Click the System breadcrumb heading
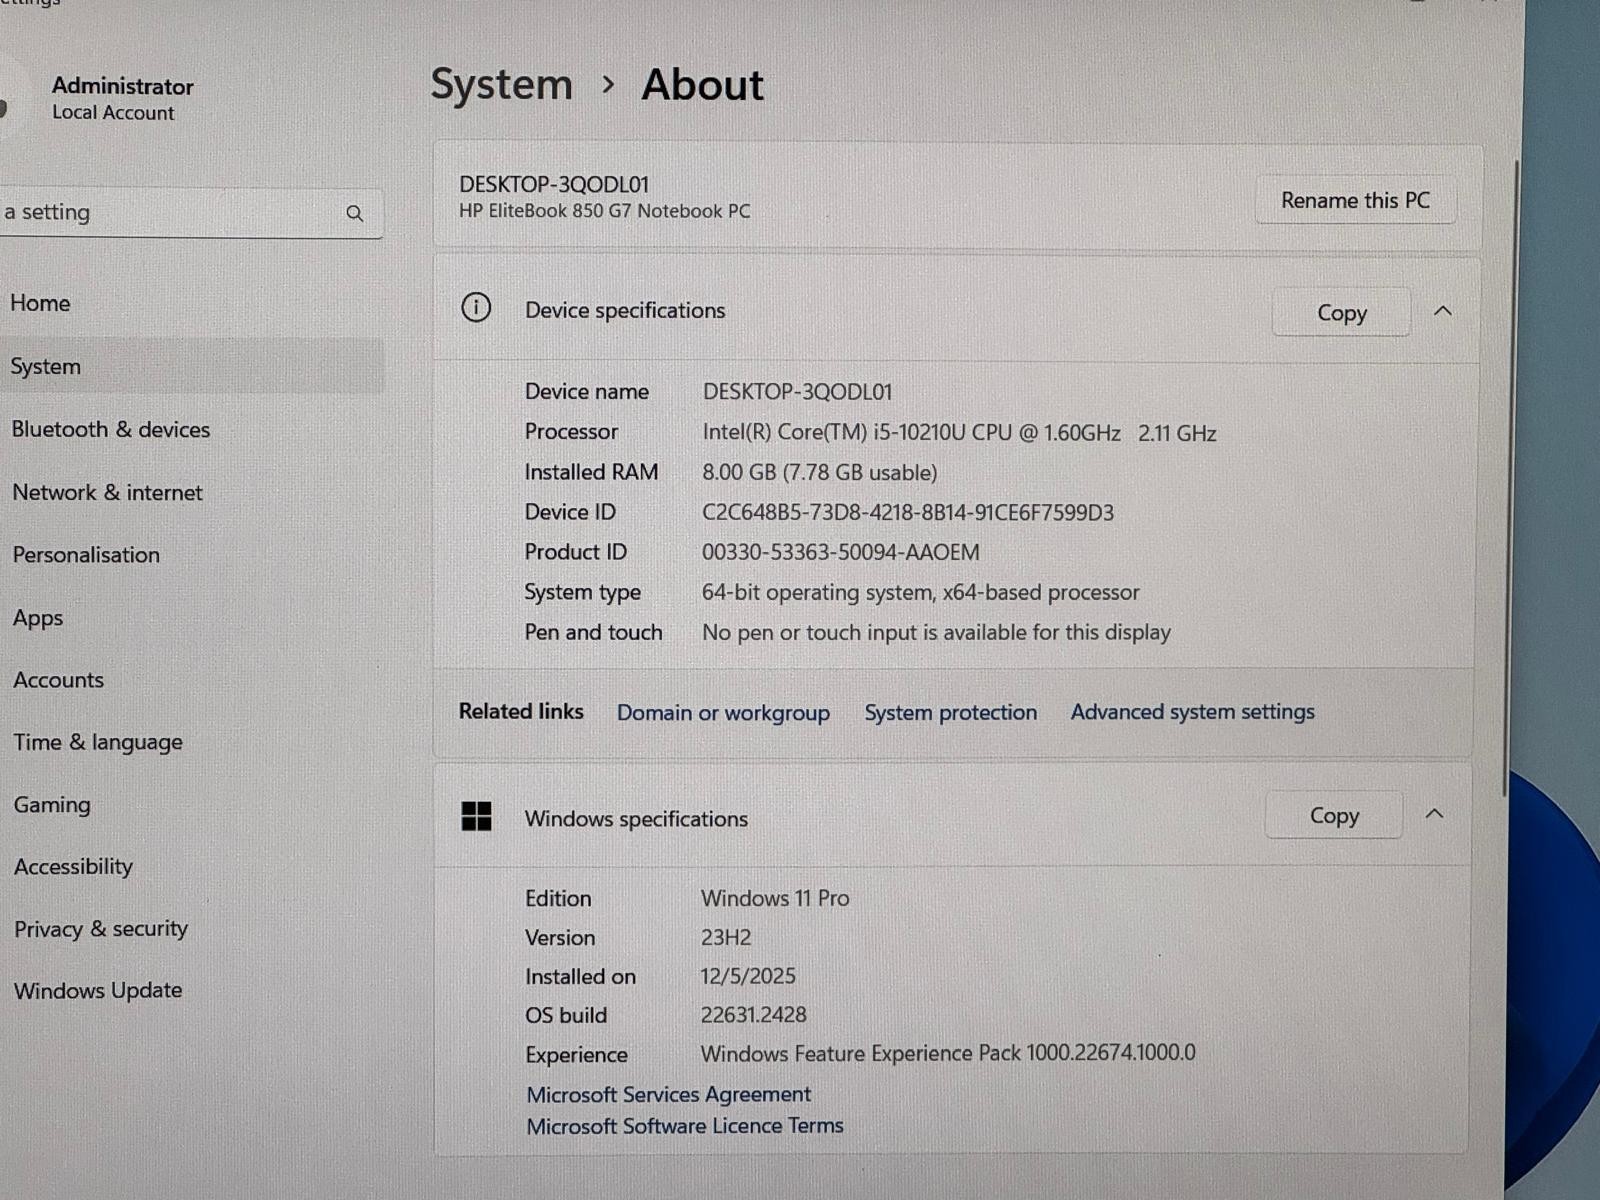 pyautogui.click(x=501, y=85)
